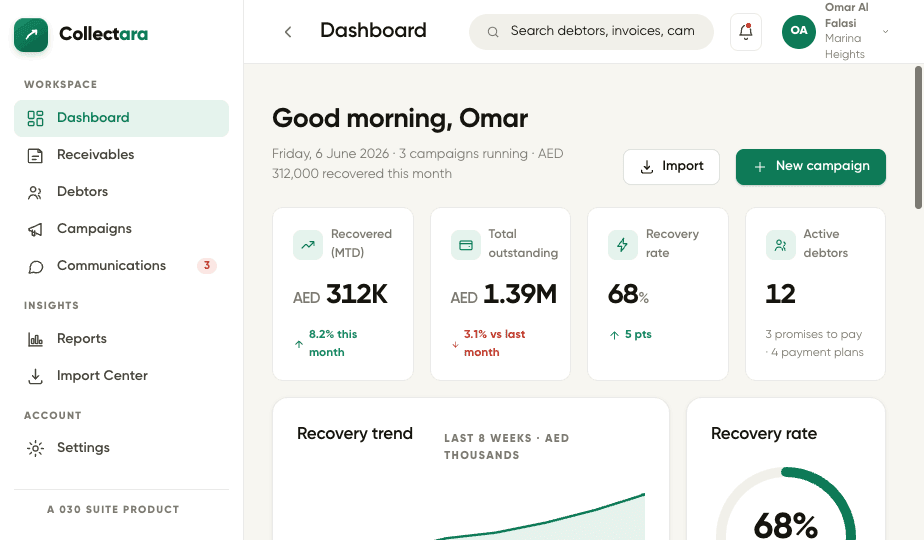Go back using the left chevron
The image size is (924, 540).
[288, 32]
